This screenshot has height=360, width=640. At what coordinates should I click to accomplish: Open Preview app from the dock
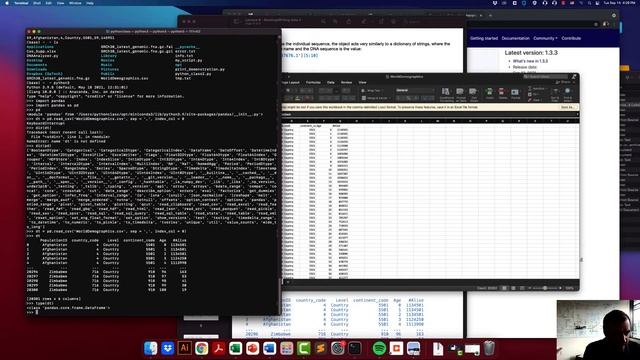(x=413, y=348)
